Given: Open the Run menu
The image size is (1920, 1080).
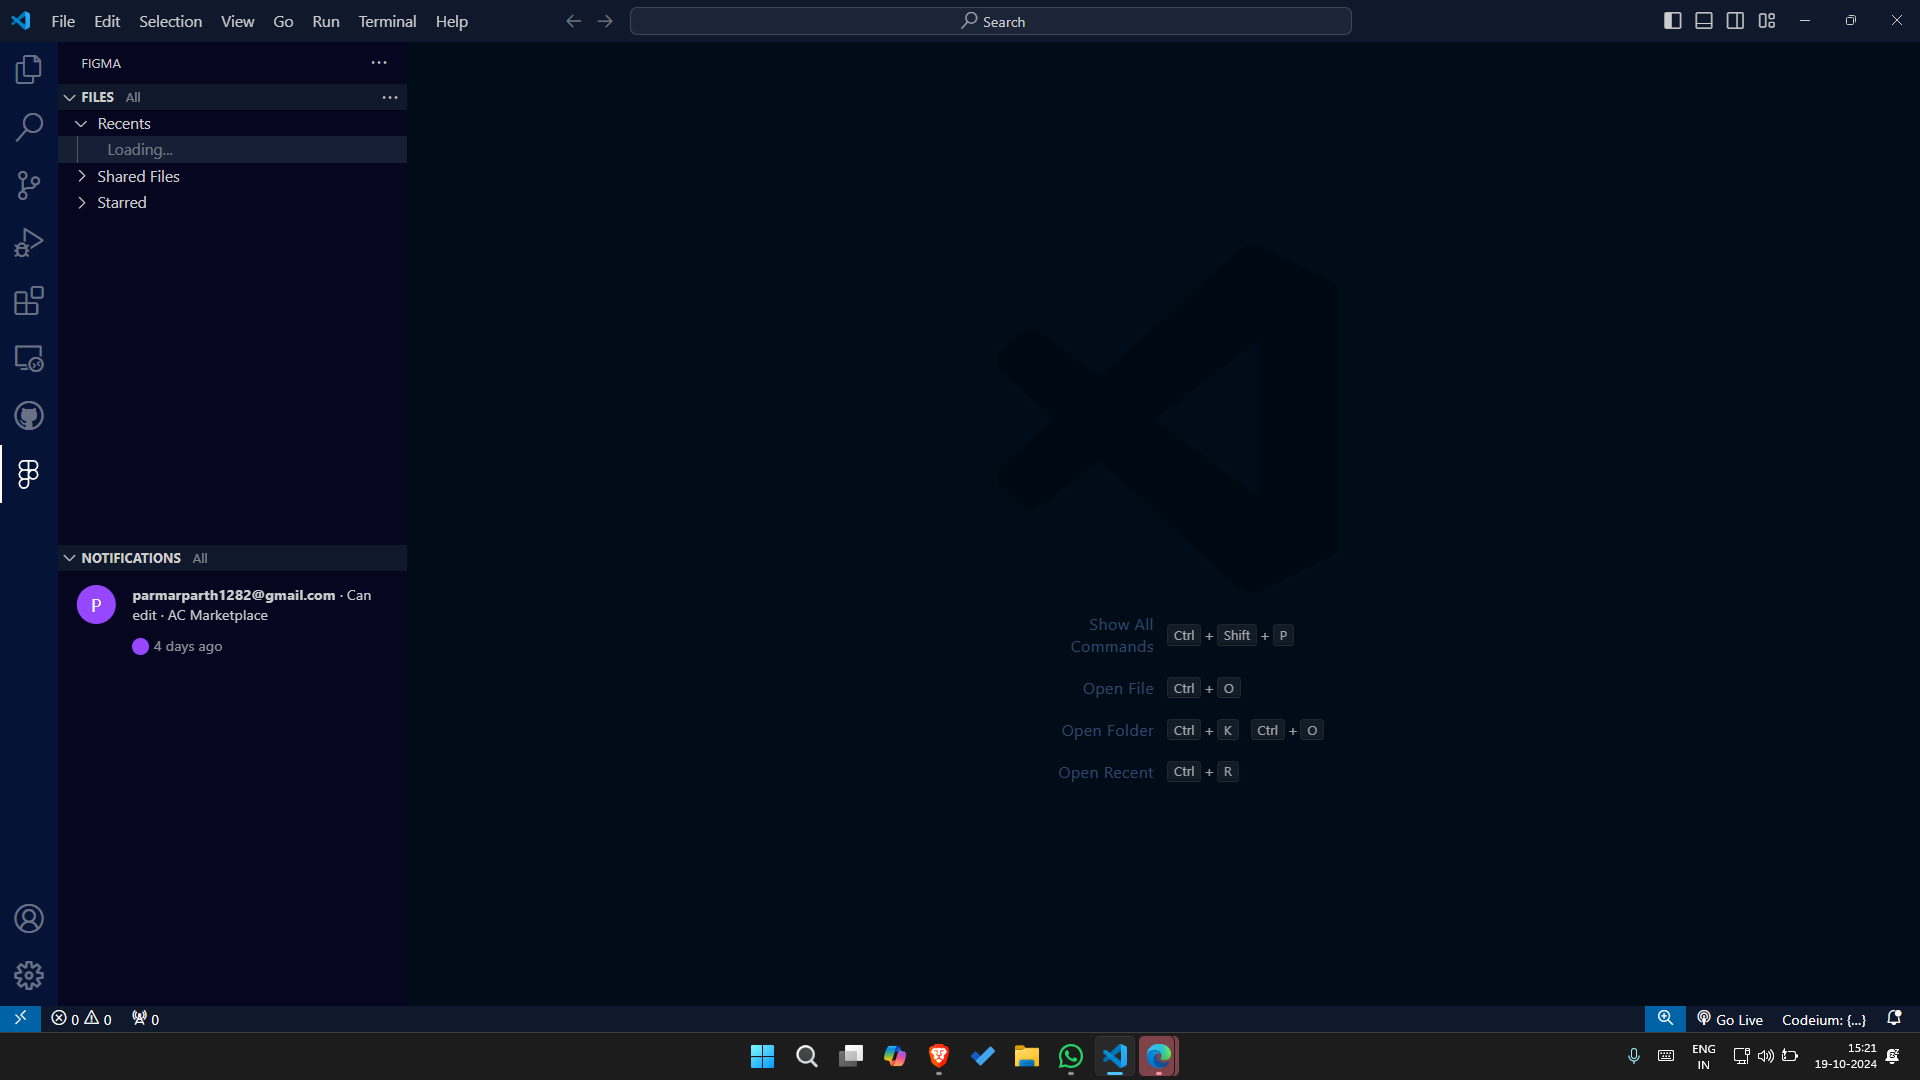Looking at the screenshot, I should pyautogui.click(x=326, y=21).
